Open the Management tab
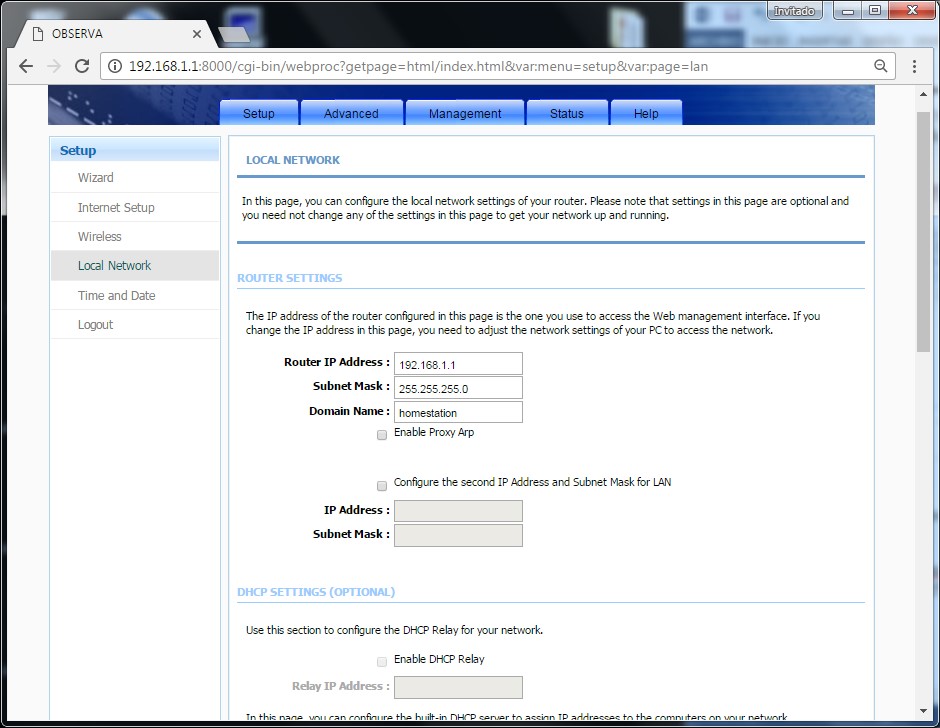This screenshot has height=728, width=940. click(465, 113)
